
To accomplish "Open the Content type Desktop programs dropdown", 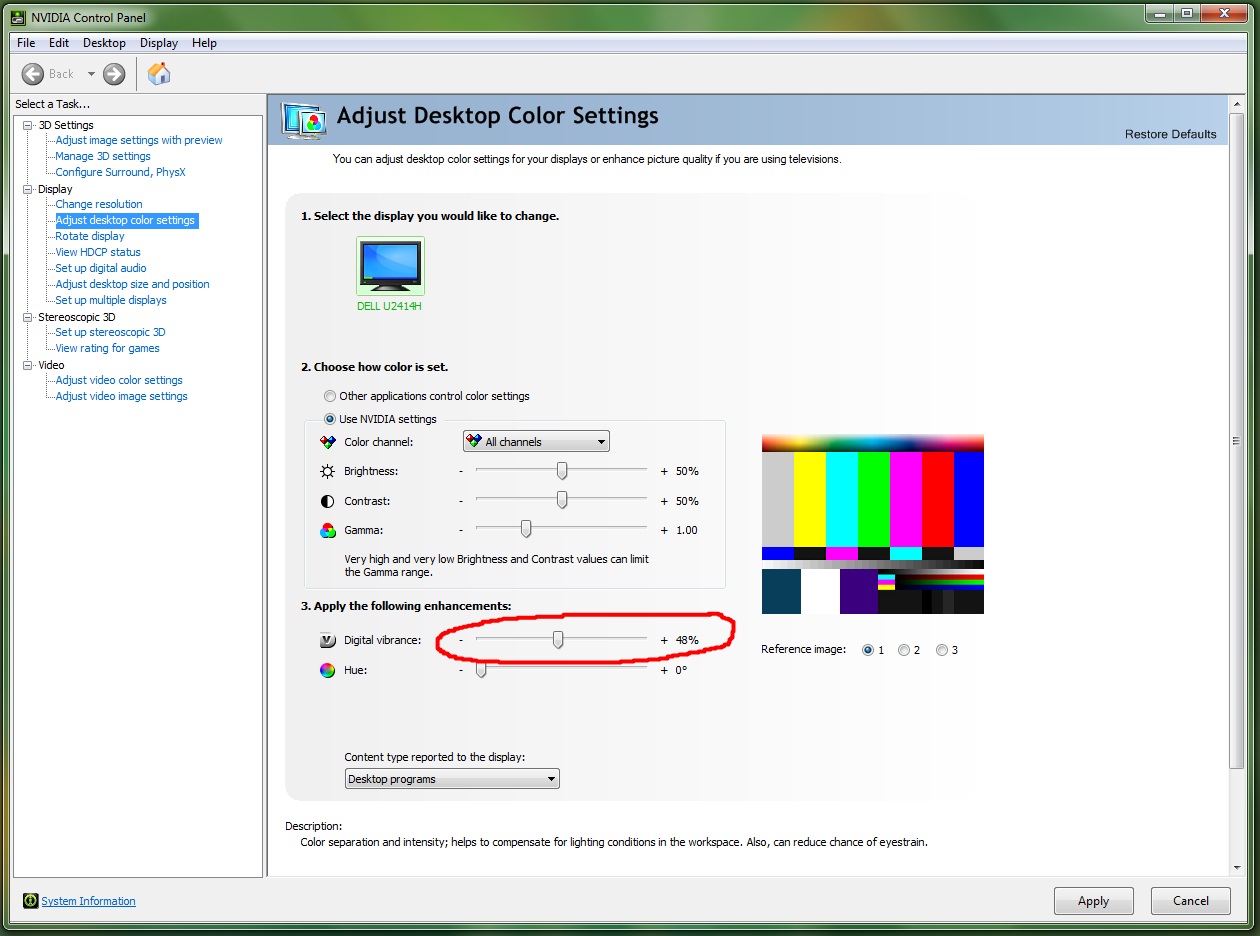I will 452,779.
